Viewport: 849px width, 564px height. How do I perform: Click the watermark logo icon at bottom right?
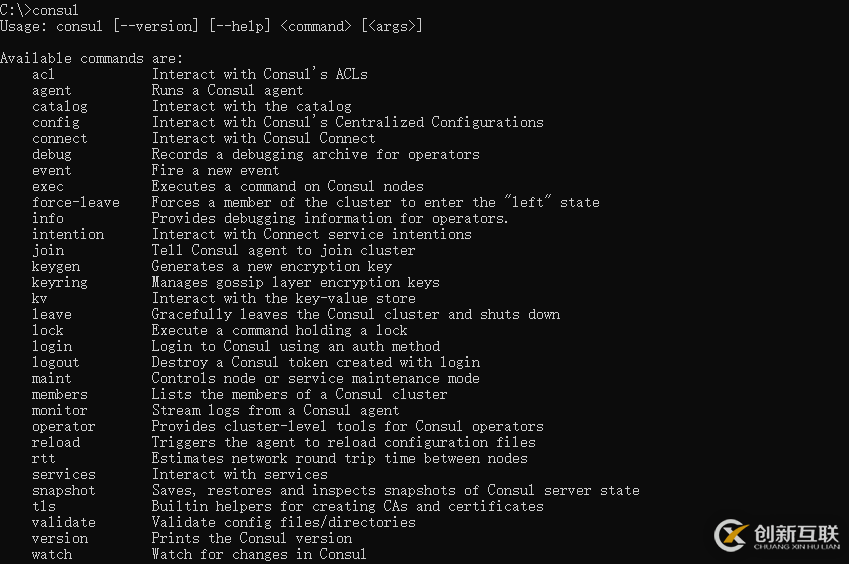tap(733, 536)
